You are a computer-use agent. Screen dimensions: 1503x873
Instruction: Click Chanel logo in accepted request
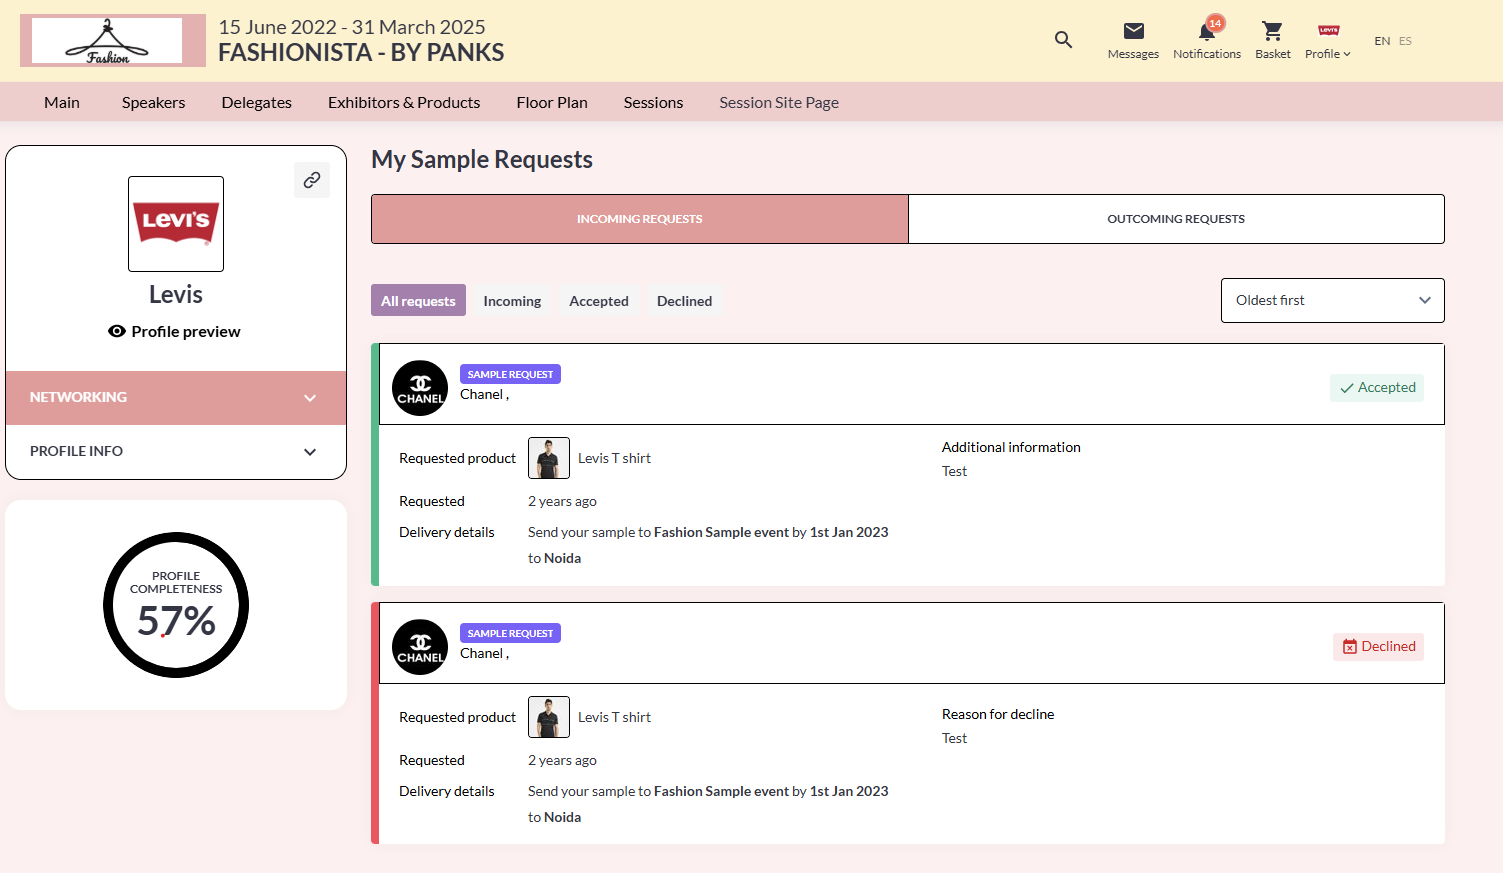420,388
